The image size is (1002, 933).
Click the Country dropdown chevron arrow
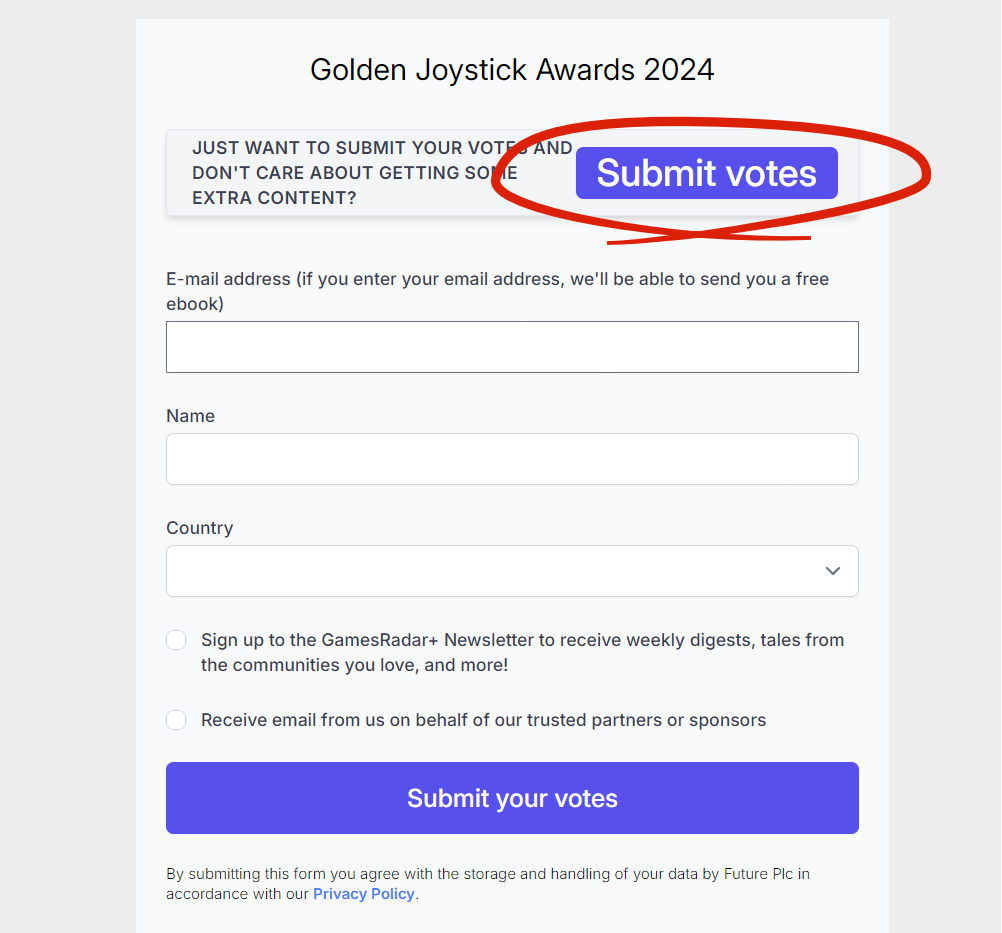point(832,571)
